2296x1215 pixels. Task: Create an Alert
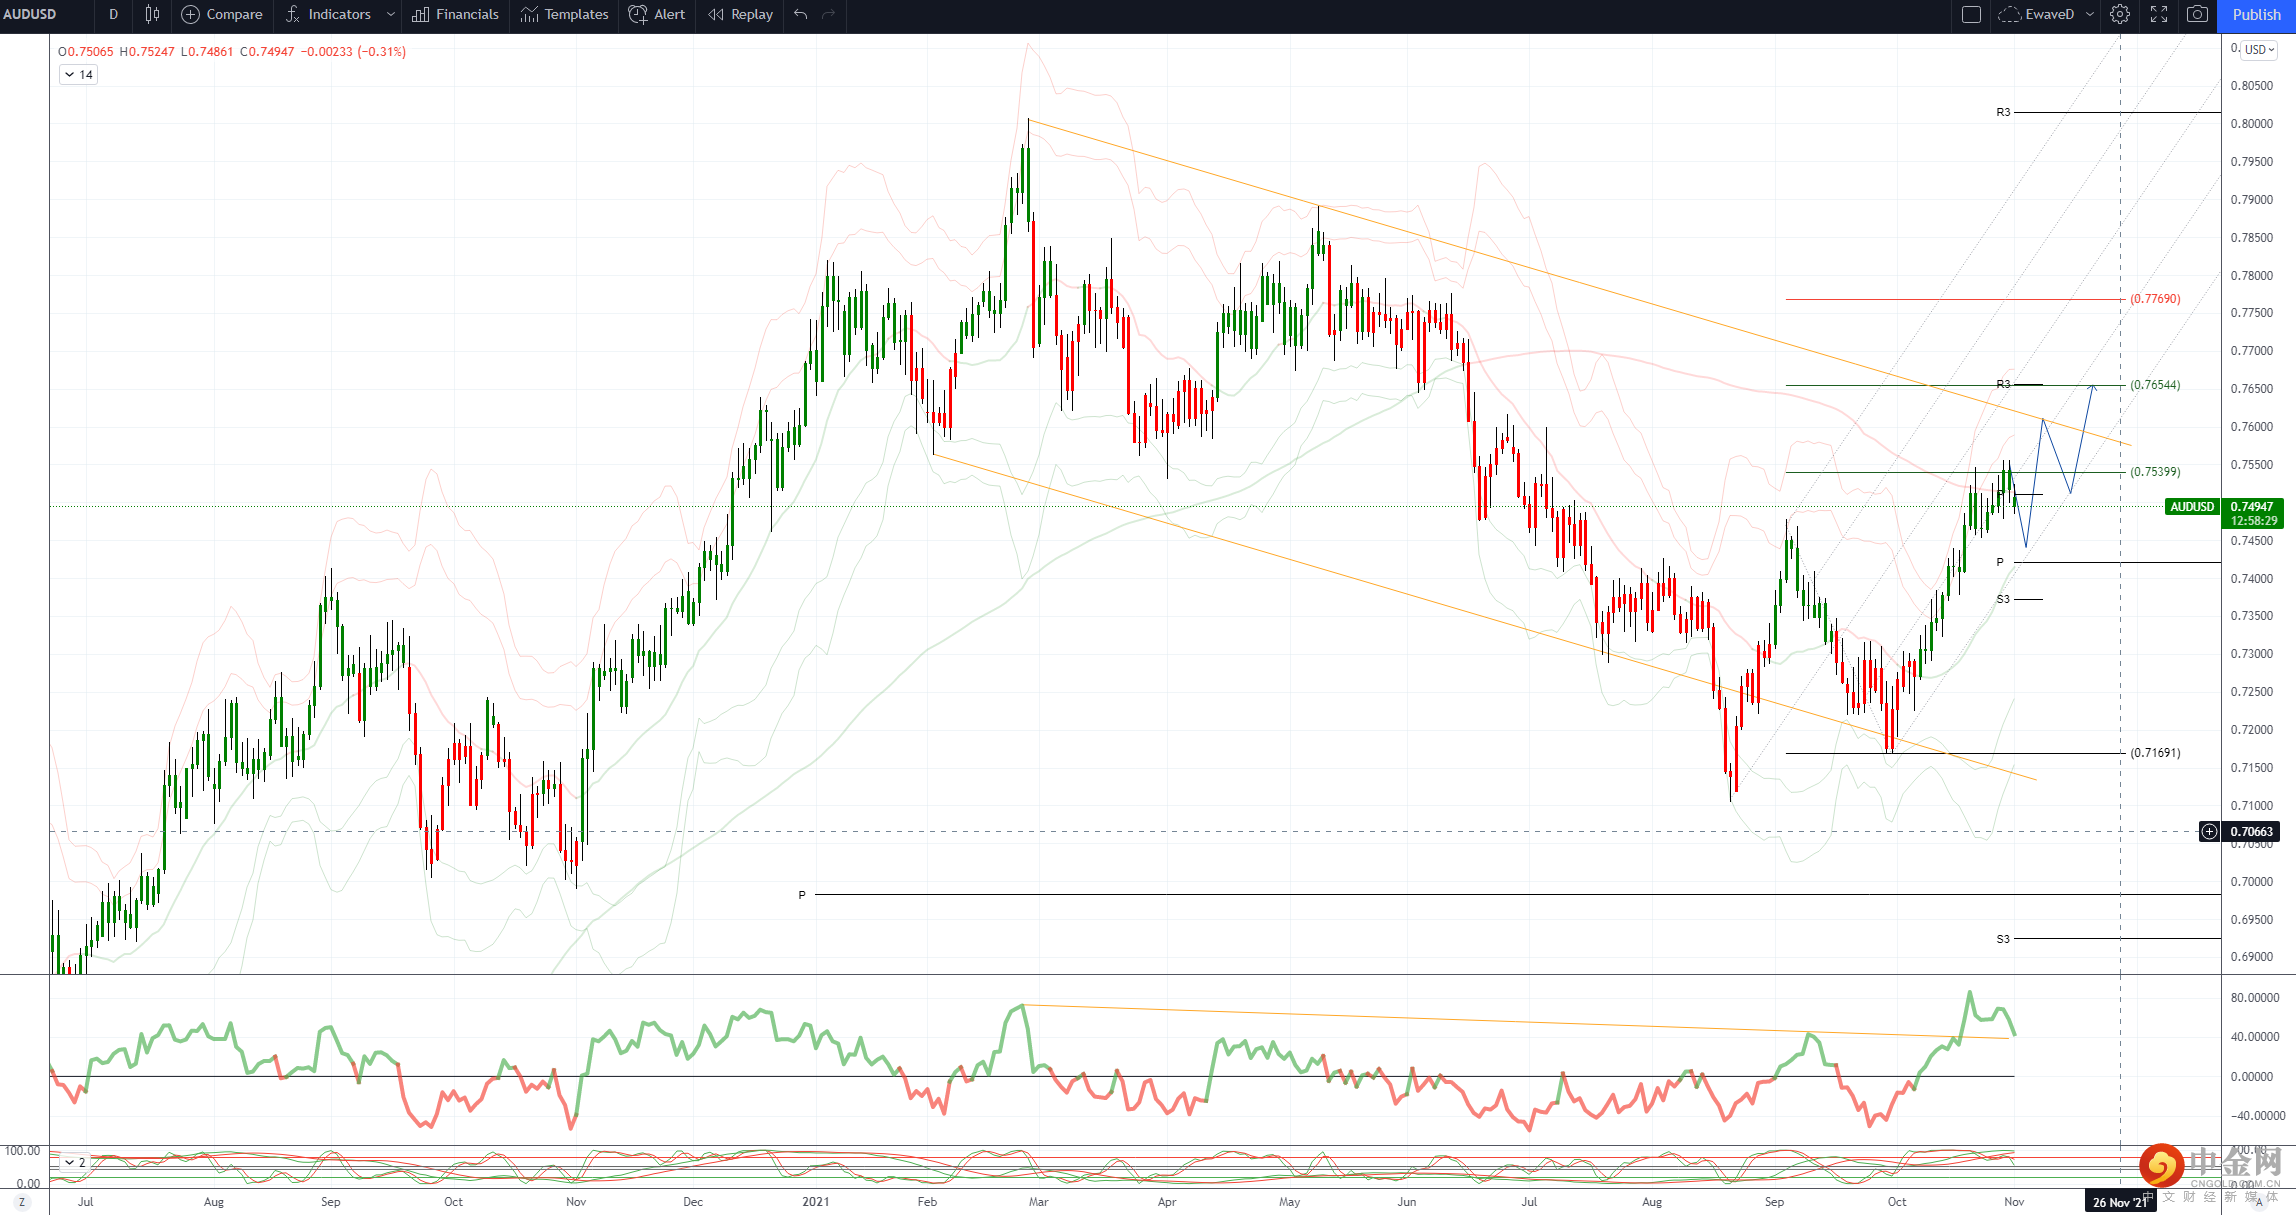(x=656, y=14)
